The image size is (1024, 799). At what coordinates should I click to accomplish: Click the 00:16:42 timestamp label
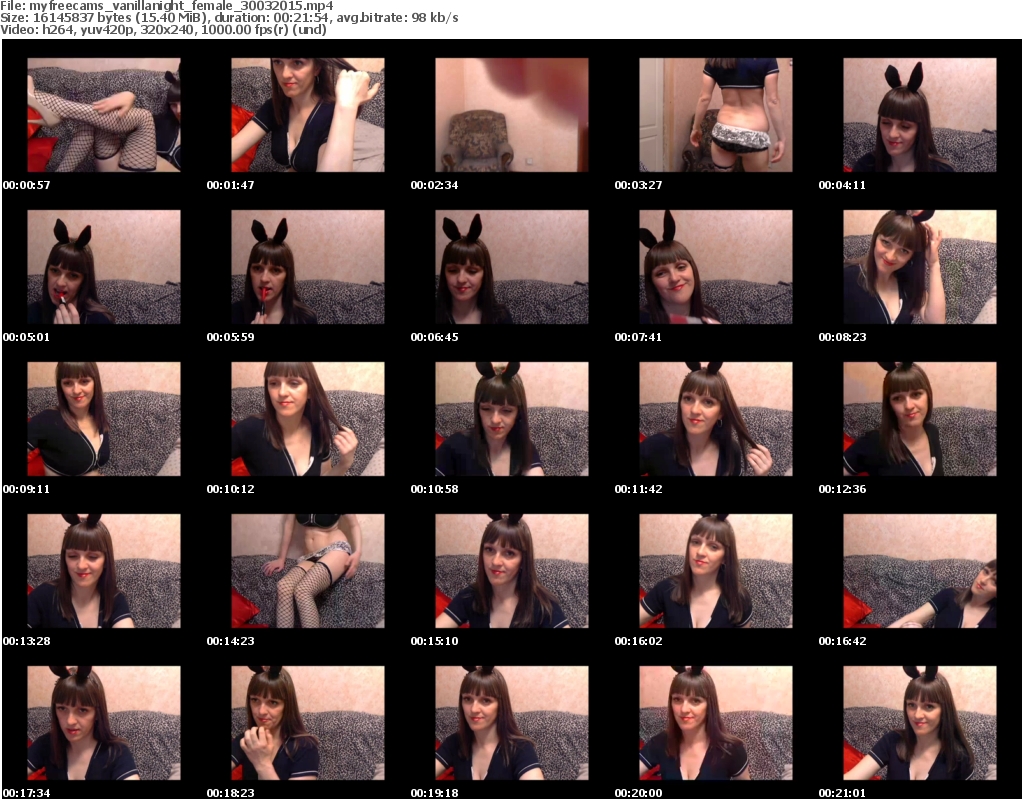click(x=842, y=641)
